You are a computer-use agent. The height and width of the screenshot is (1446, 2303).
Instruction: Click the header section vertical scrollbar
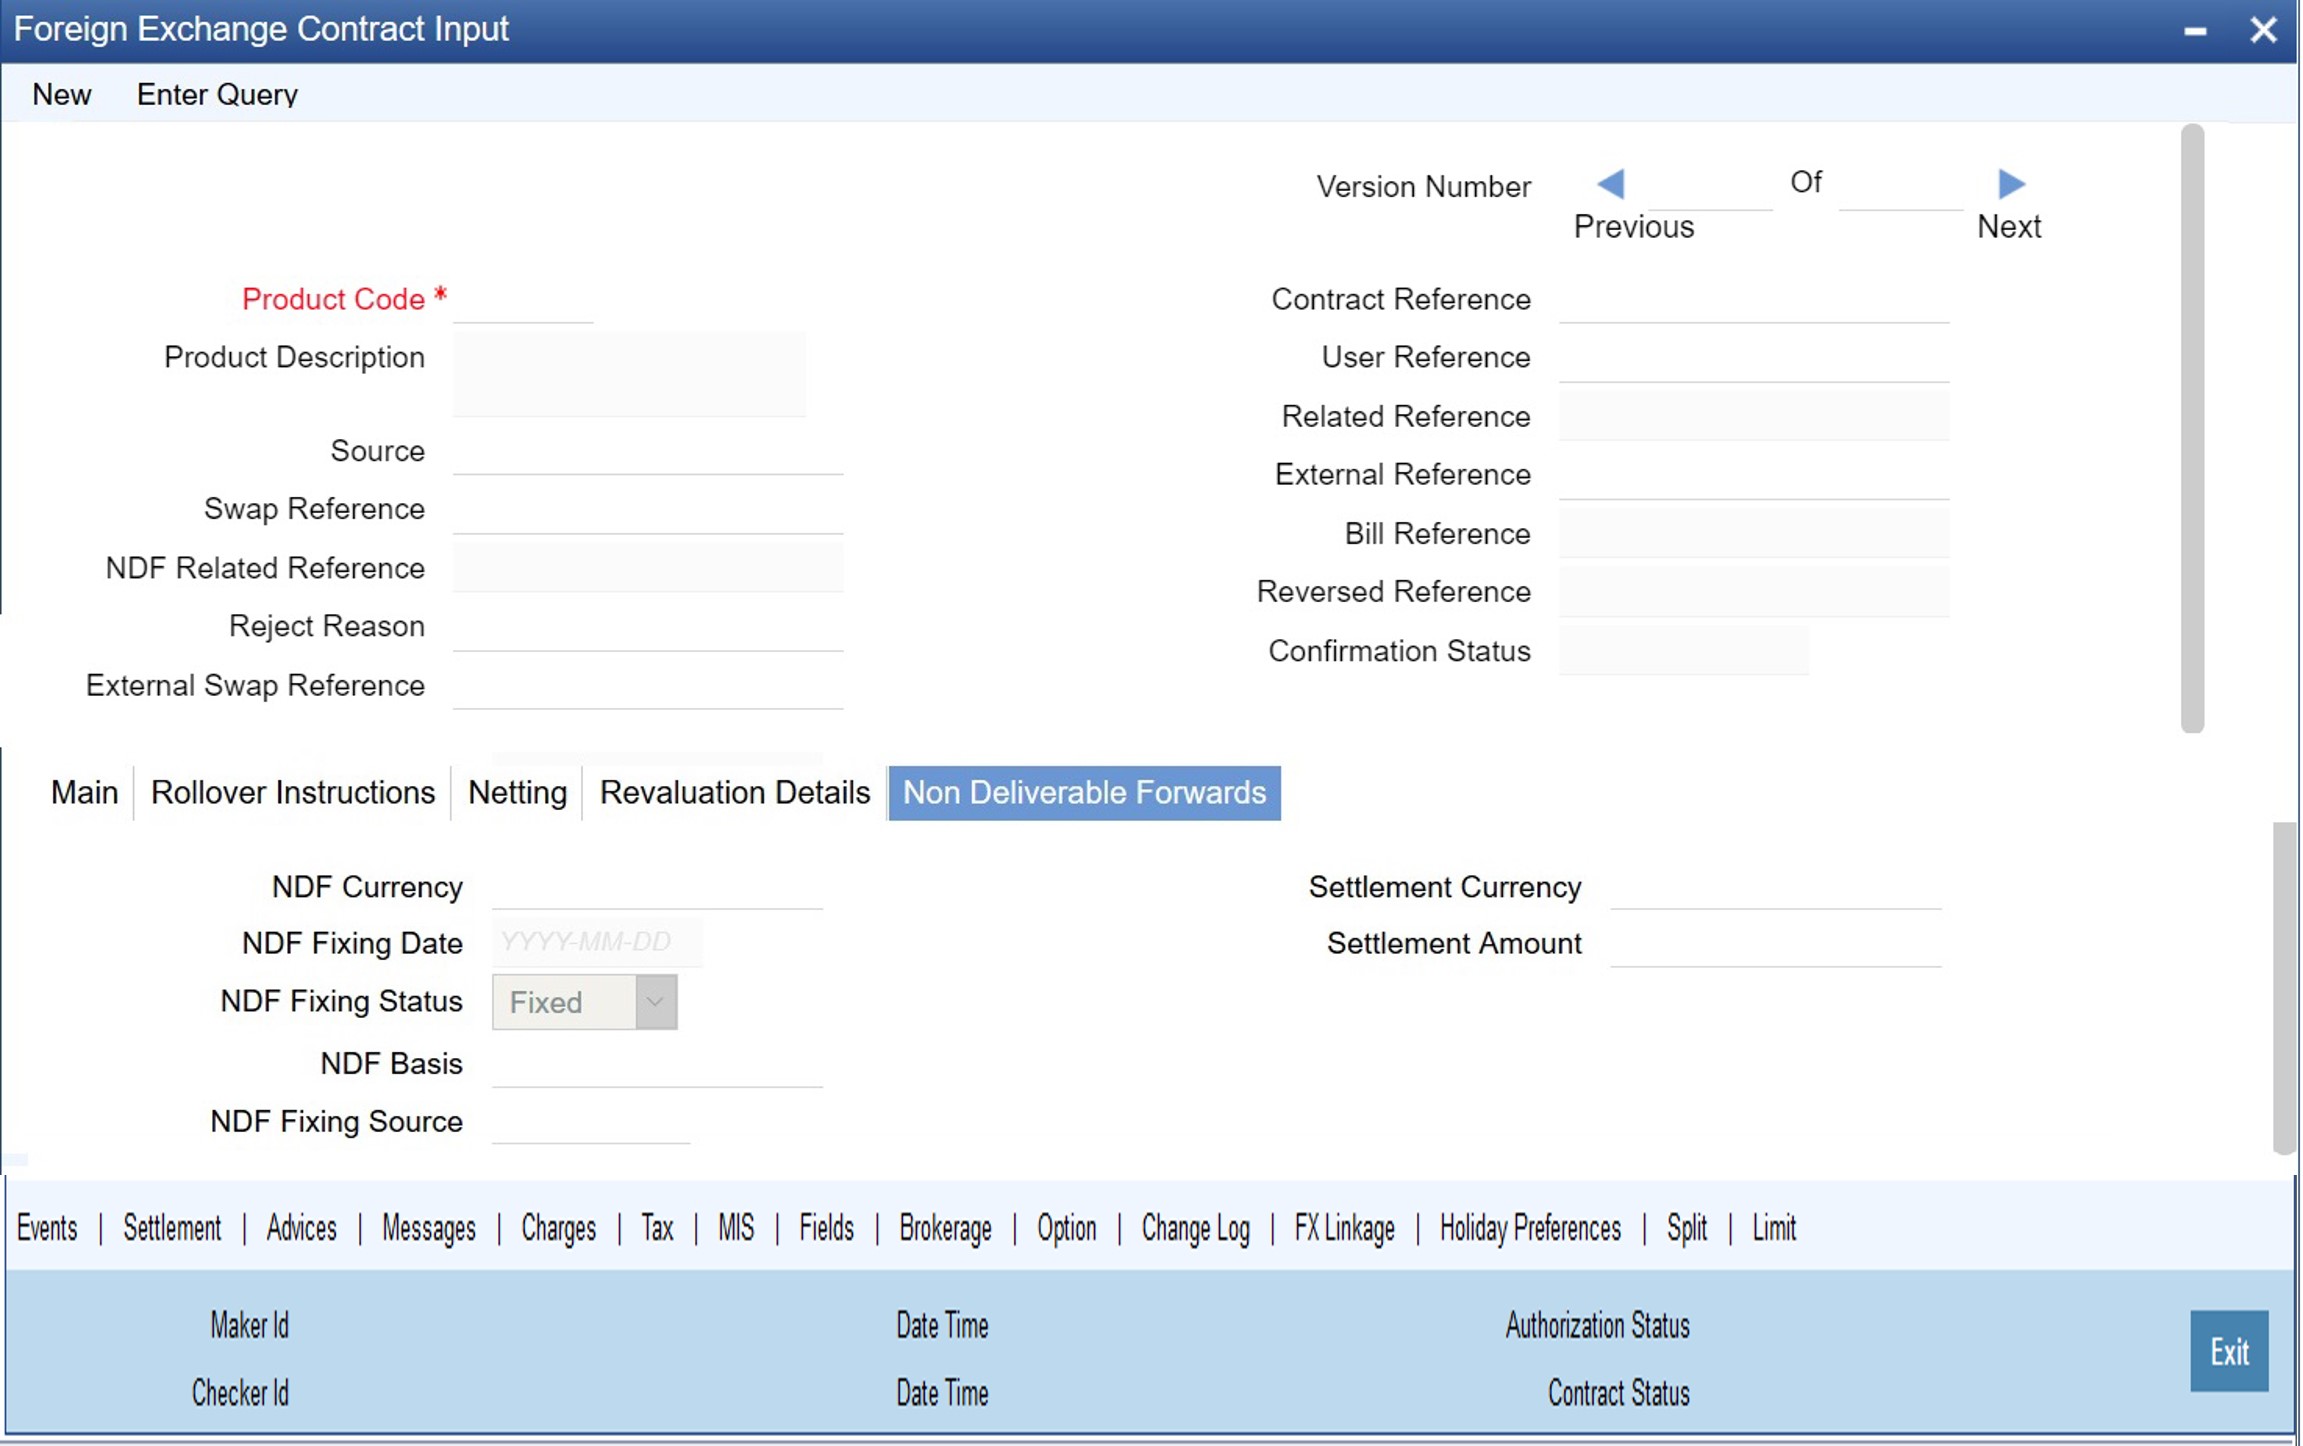coord(2192,428)
